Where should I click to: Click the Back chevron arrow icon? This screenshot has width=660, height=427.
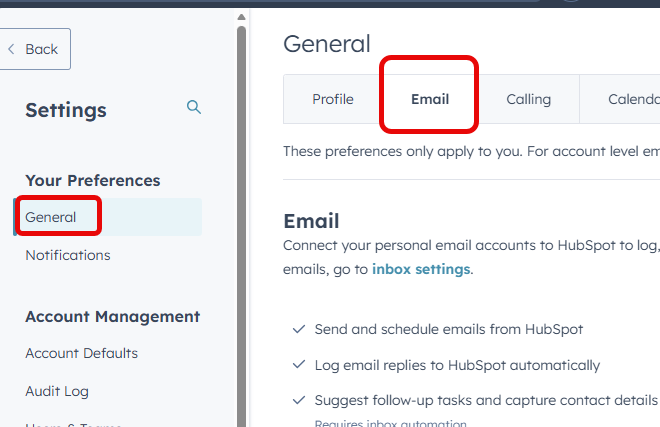[11, 49]
